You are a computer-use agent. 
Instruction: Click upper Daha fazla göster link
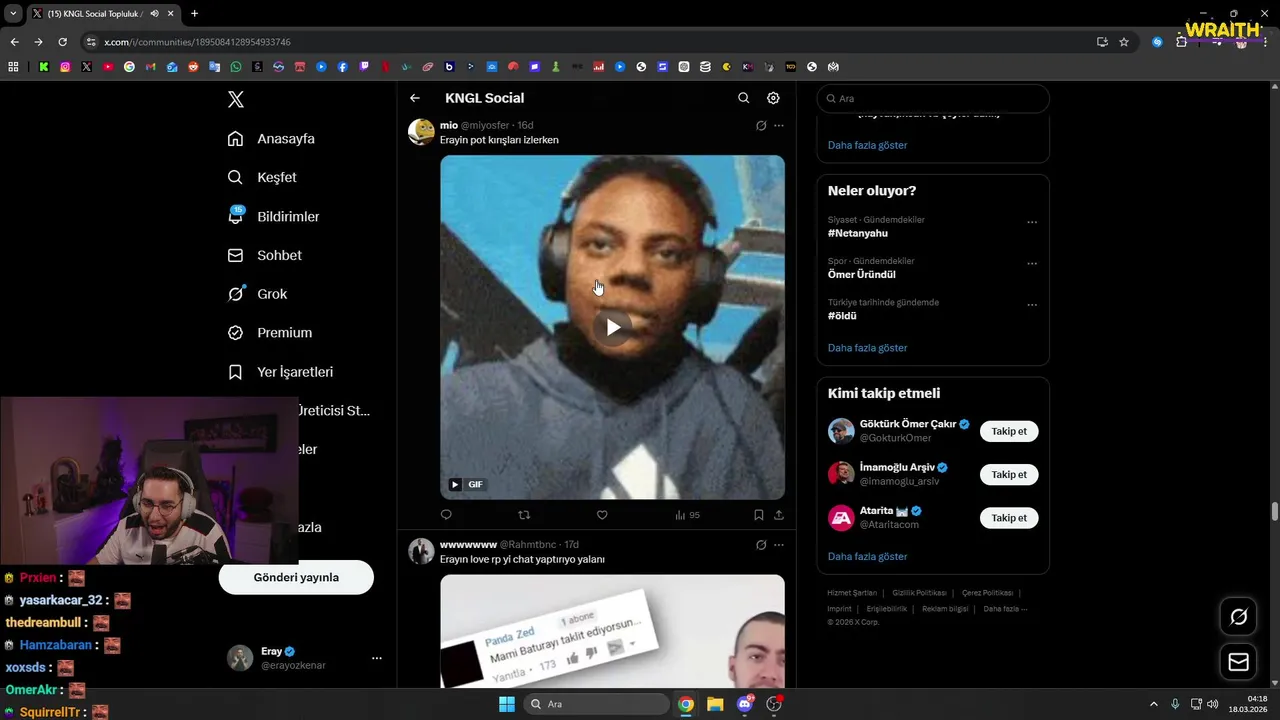pos(867,145)
